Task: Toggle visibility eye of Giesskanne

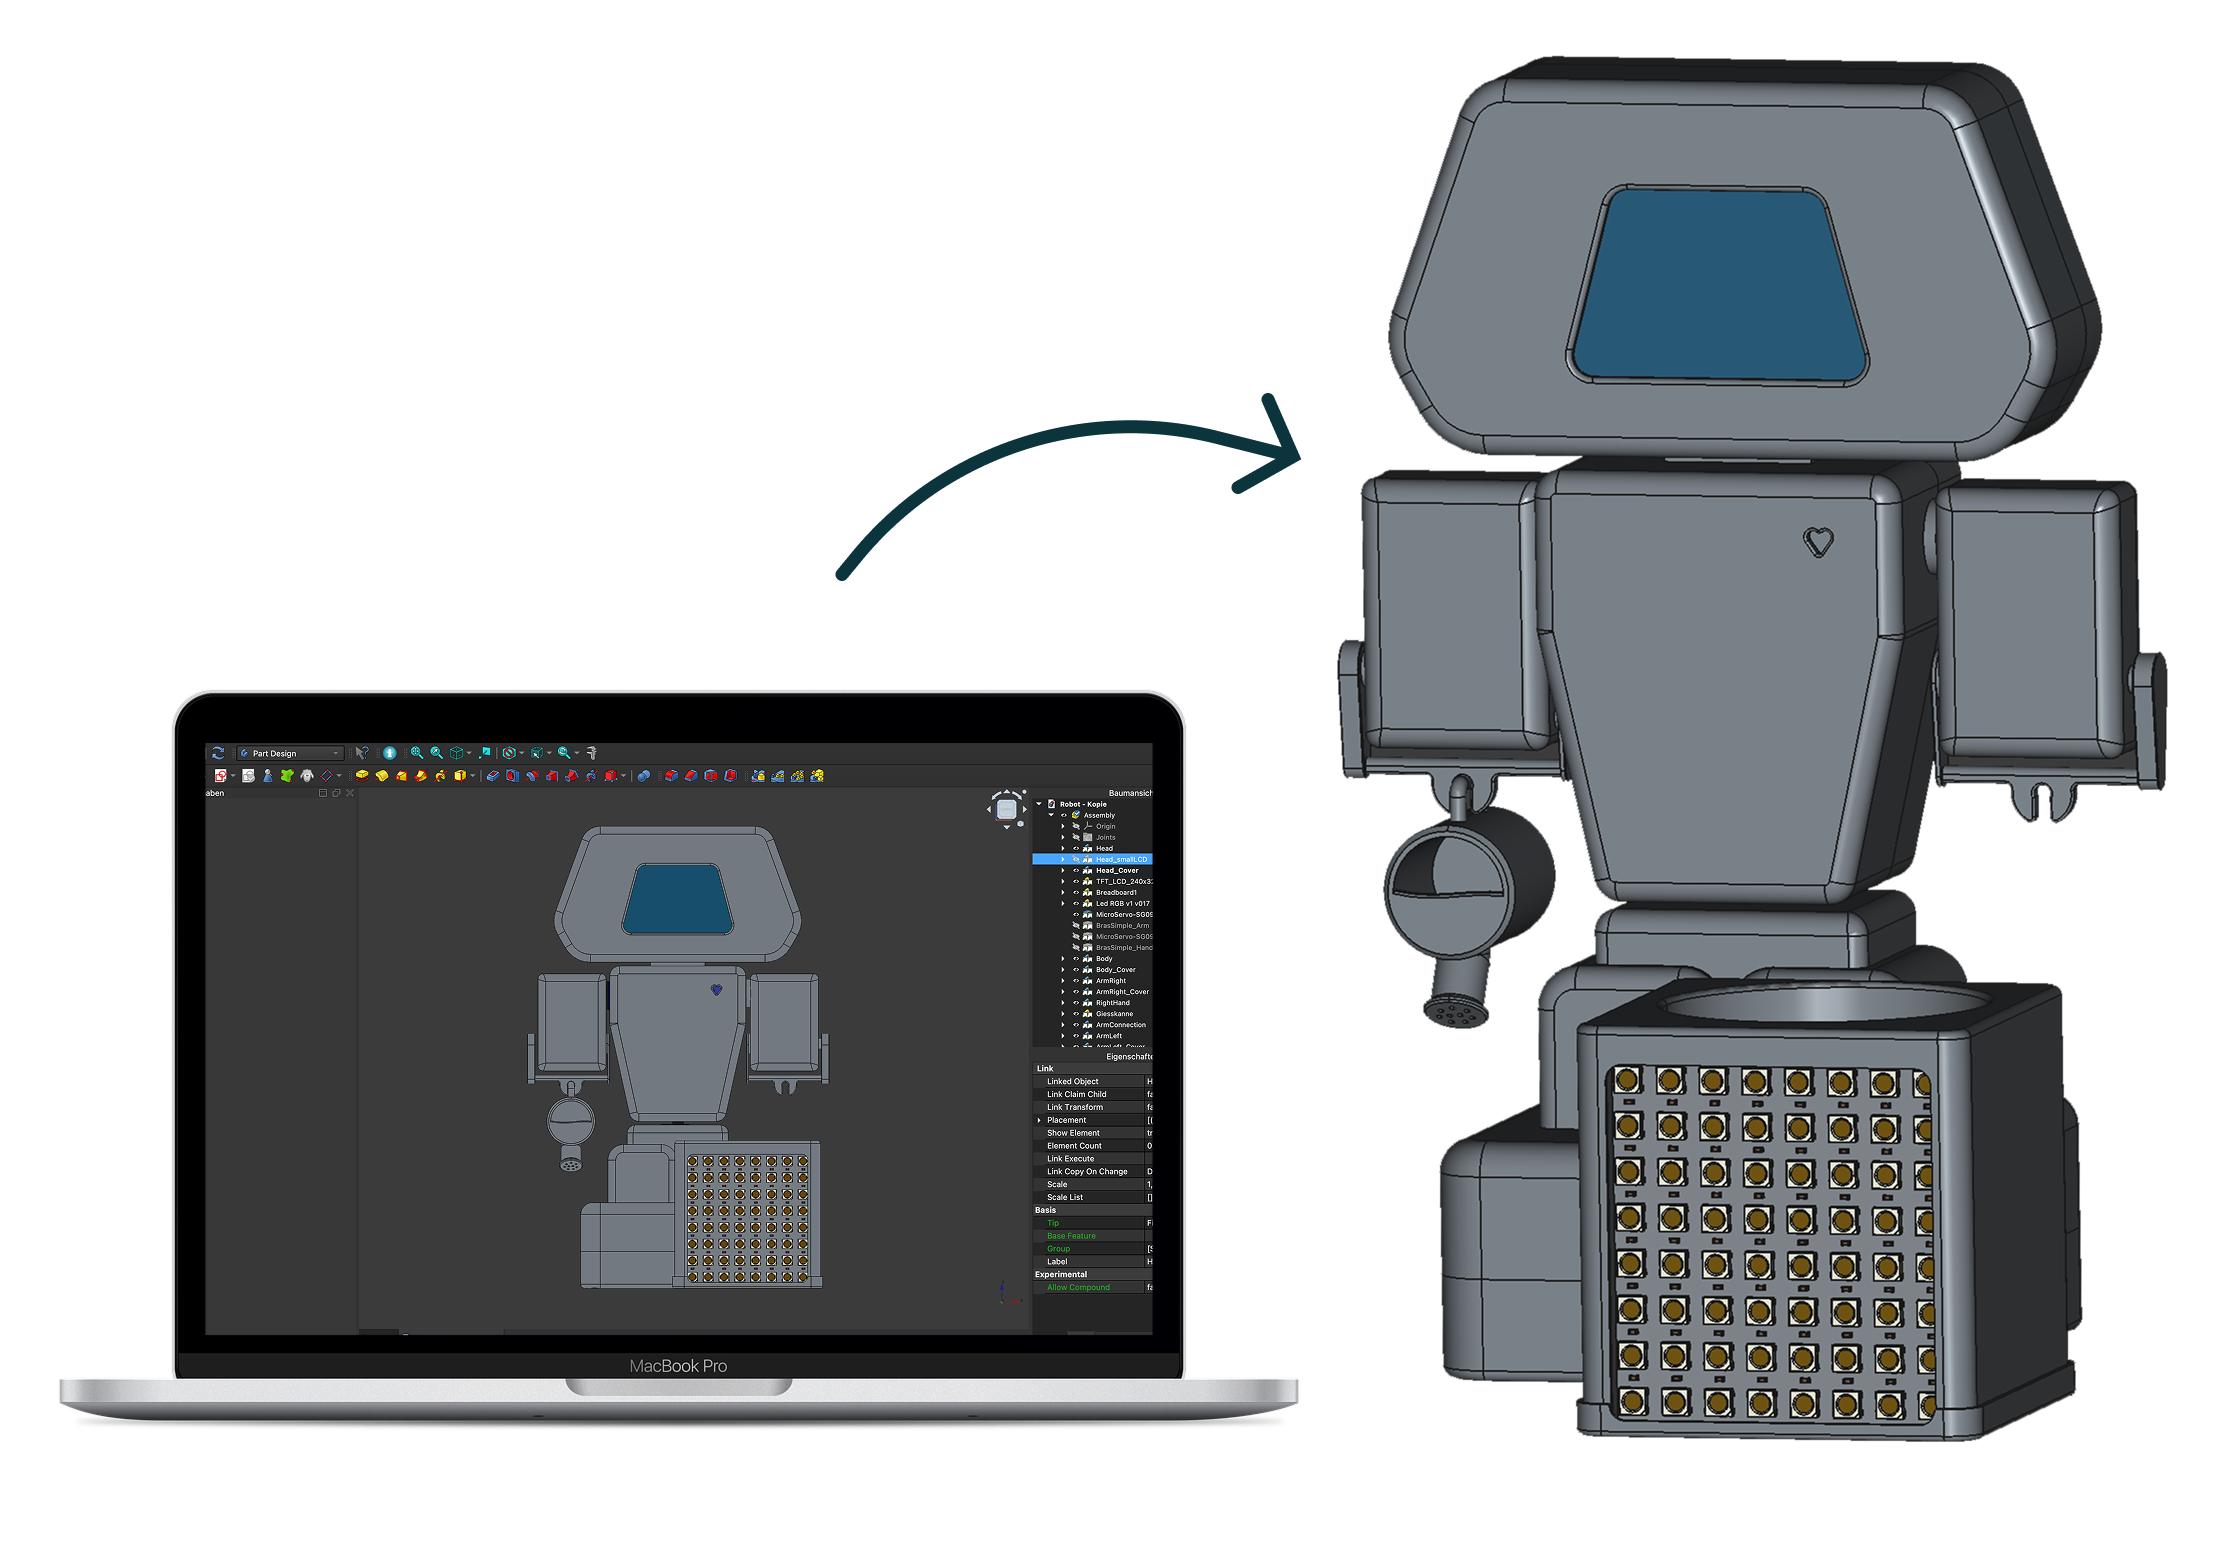Action: pos(1076,1013)
